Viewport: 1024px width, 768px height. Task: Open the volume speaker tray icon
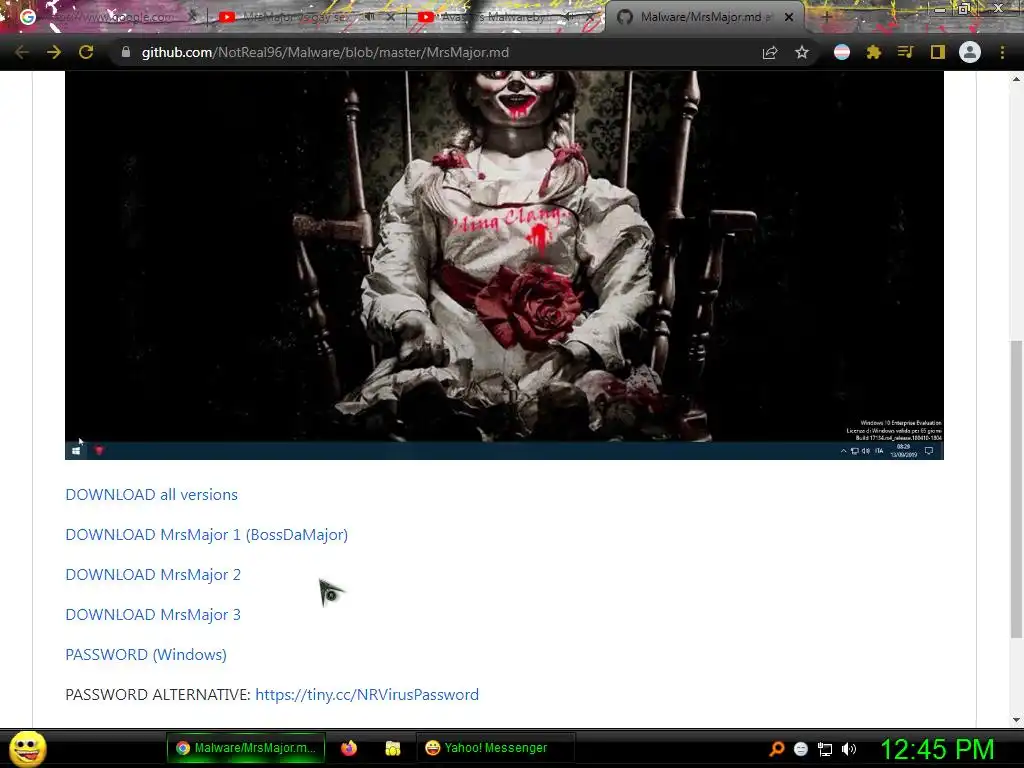coord(848,749)
